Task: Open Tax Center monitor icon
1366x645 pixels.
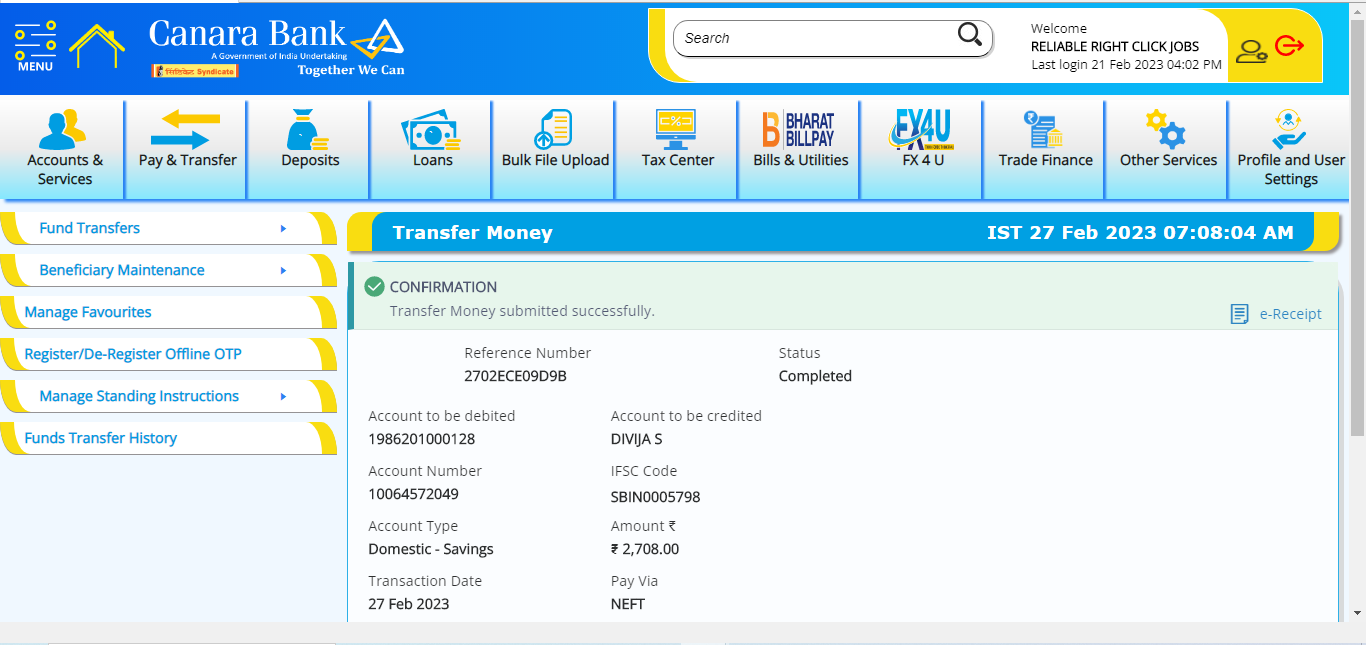Action: click(x=677, y=129)
